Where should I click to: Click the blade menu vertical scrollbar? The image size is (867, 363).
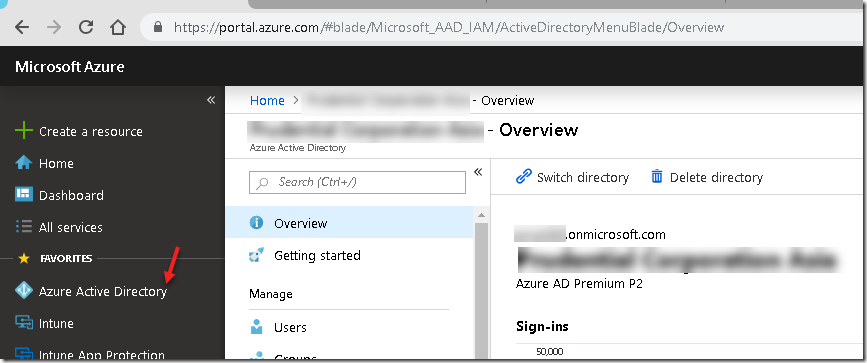coord(481,290)
